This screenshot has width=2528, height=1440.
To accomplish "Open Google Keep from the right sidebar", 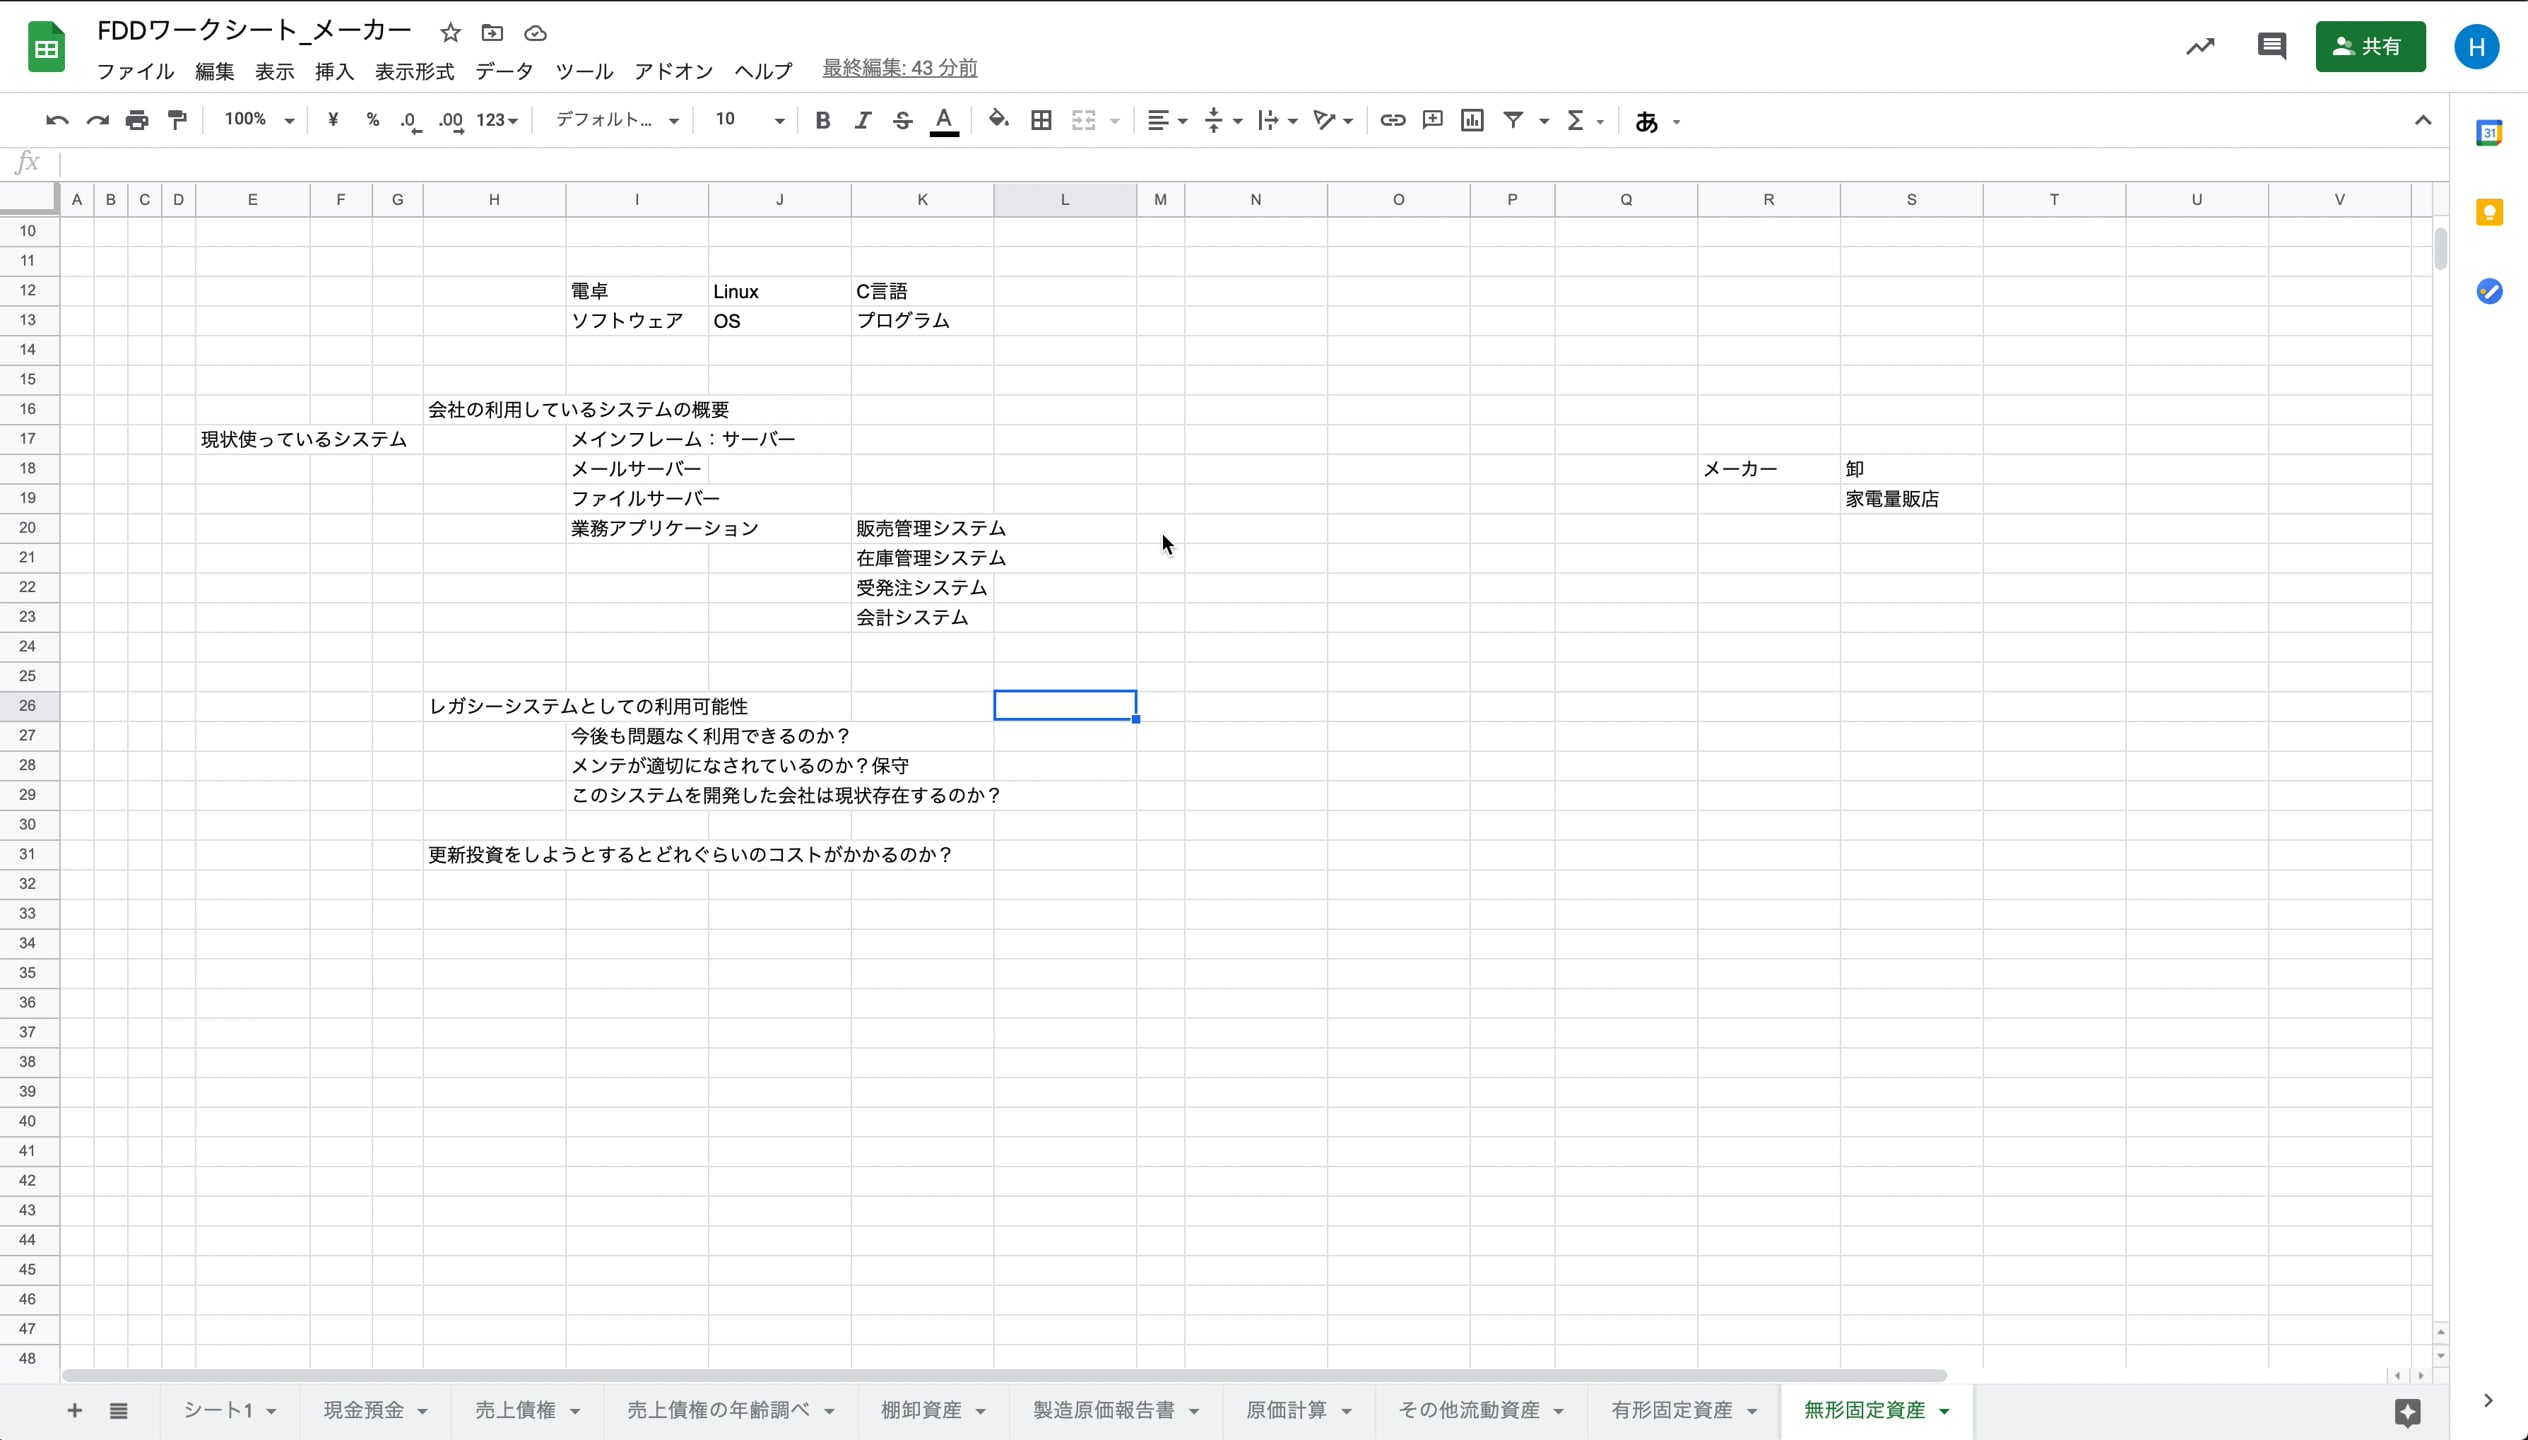I will click(x=2489, y=211).
